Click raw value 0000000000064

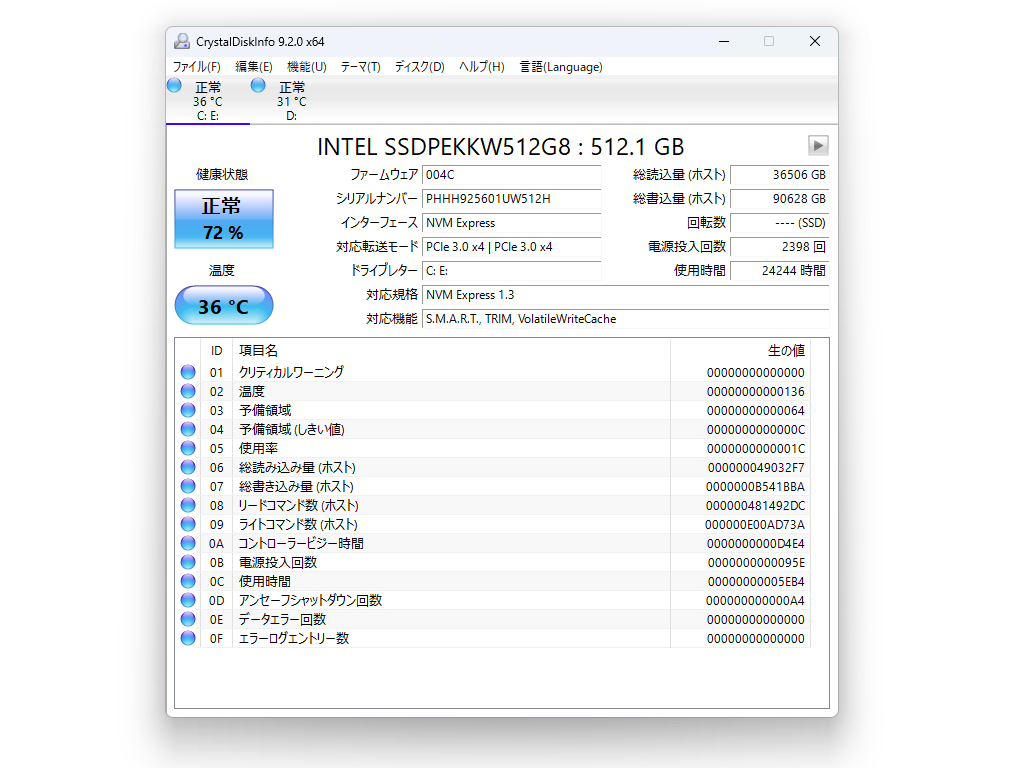[x=756, y=410]
